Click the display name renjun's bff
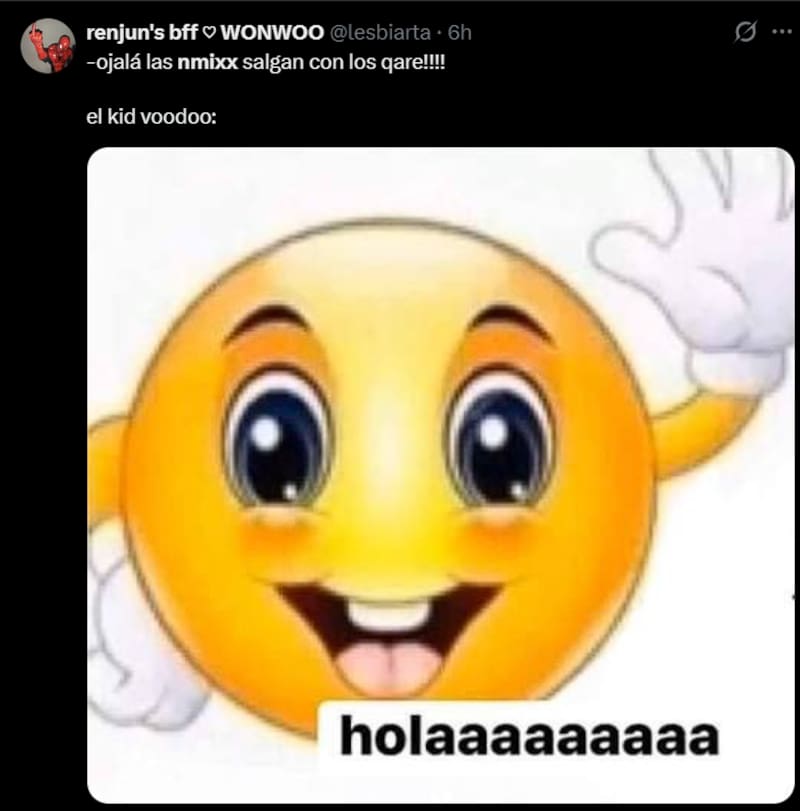 click(x=142, y=33)
